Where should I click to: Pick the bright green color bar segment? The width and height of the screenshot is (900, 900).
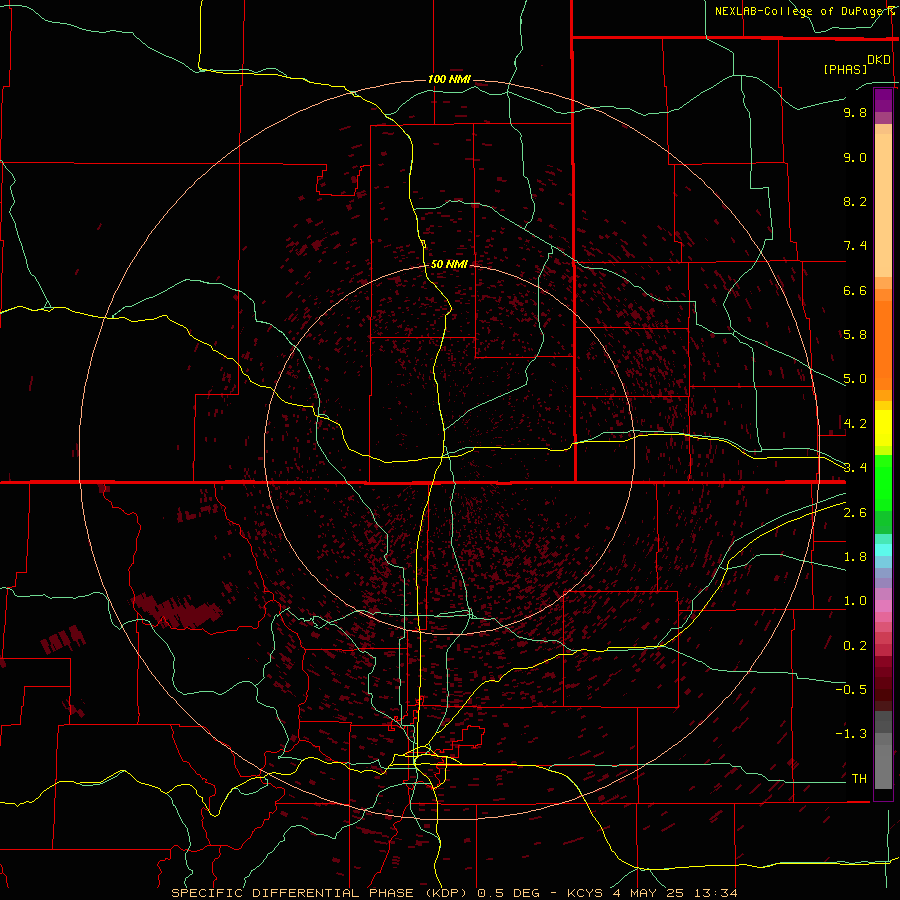click(x=883, y=482)
